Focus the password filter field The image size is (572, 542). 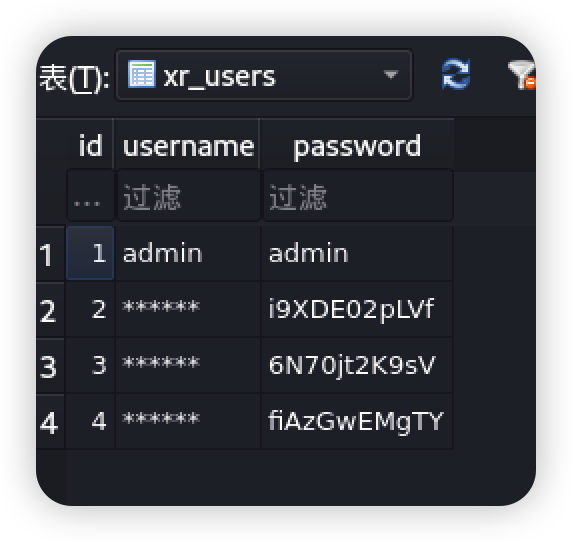[x=358, y=197]
